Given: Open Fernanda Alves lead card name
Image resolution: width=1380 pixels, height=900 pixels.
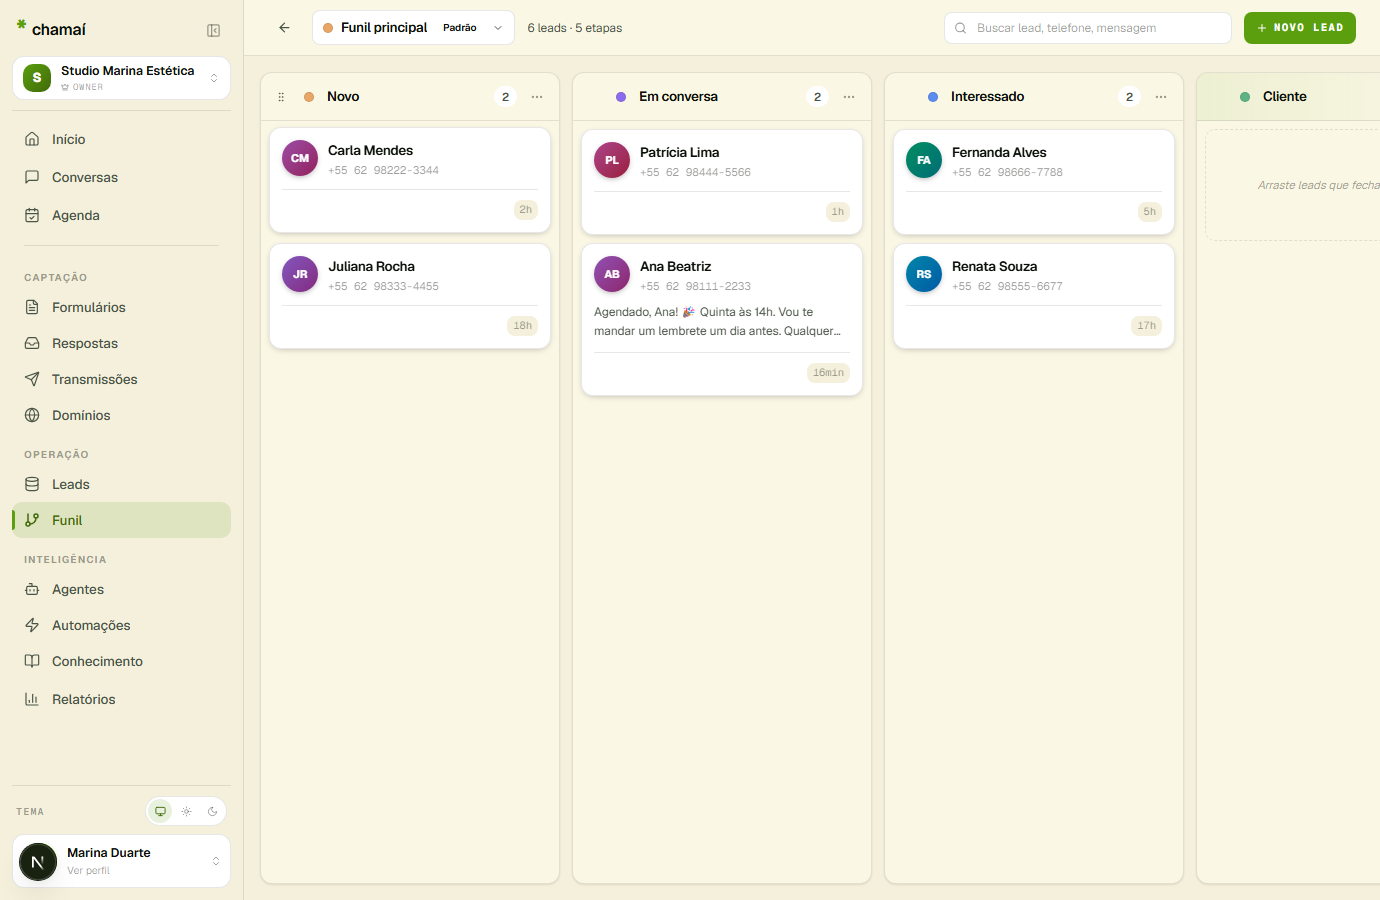Looking at the screenshot, I should 999,152.
